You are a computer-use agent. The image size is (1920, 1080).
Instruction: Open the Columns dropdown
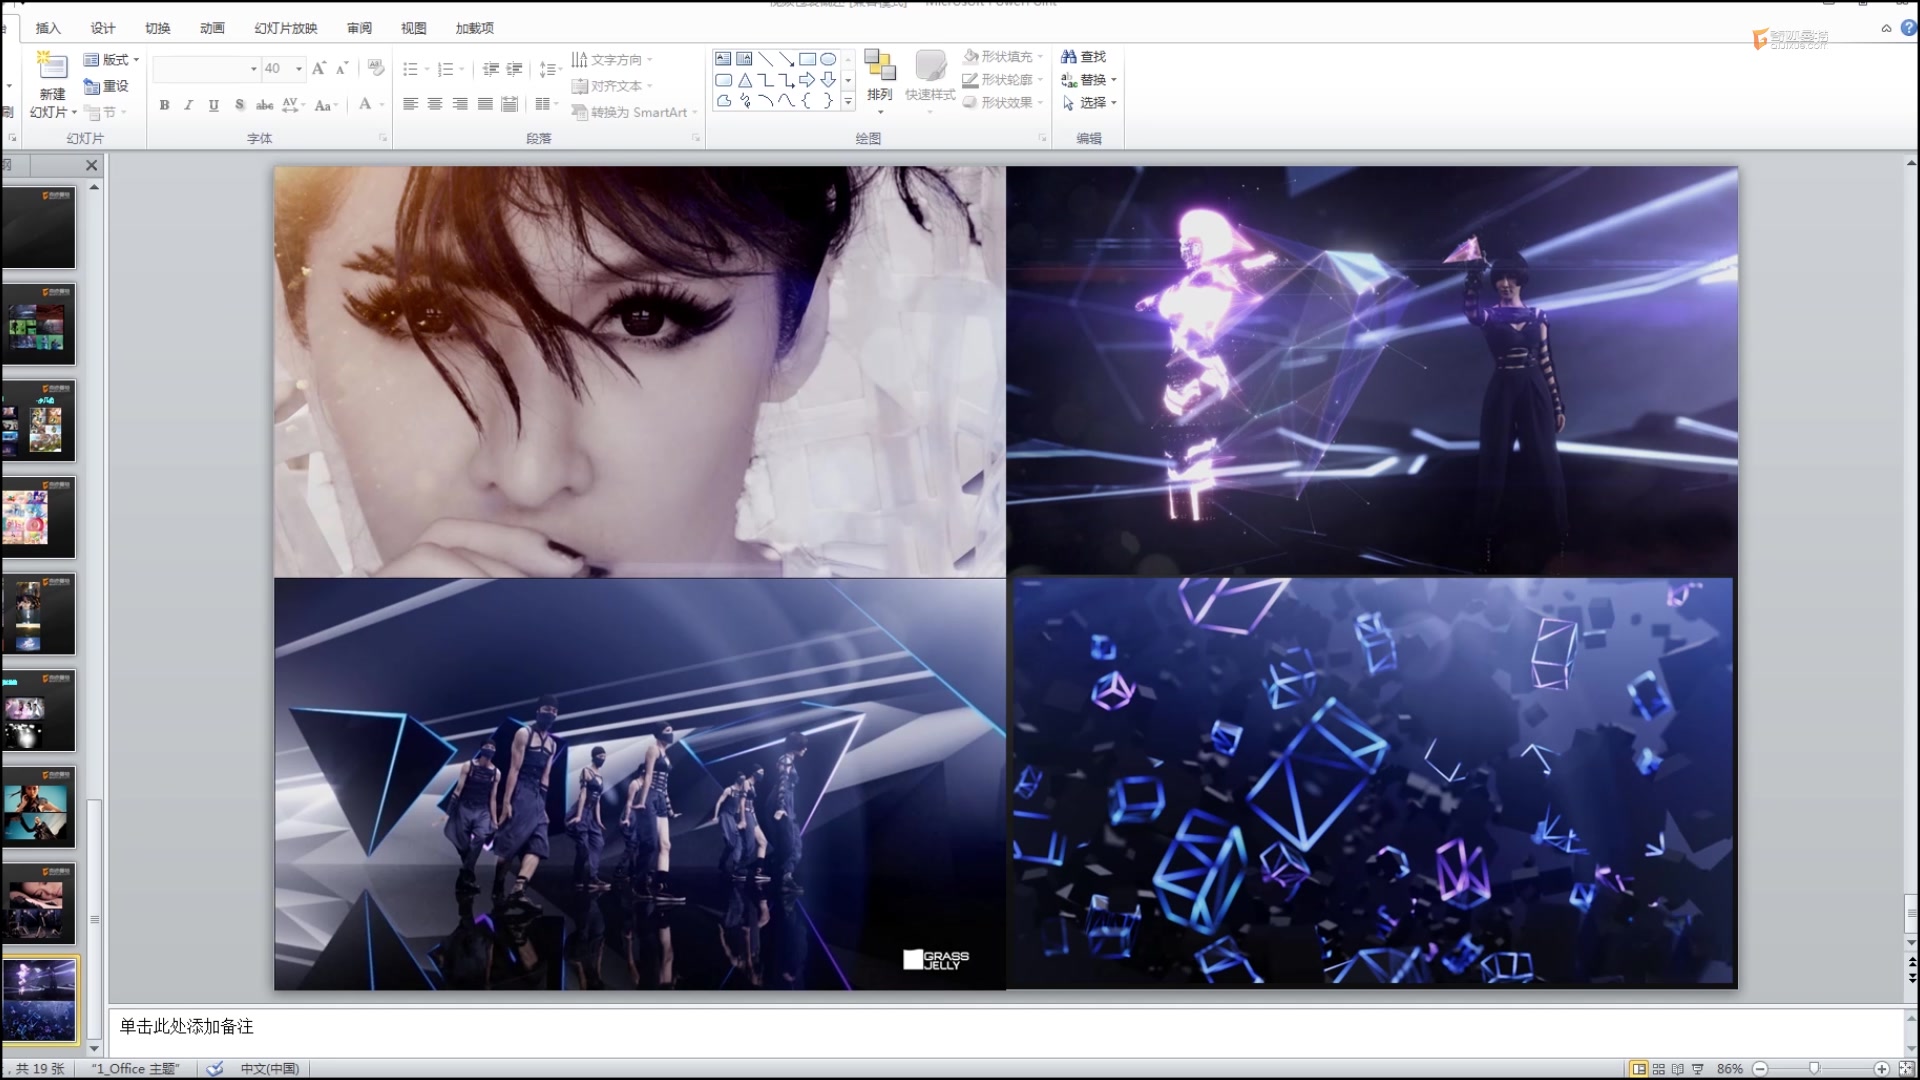(x=545, y=104)
